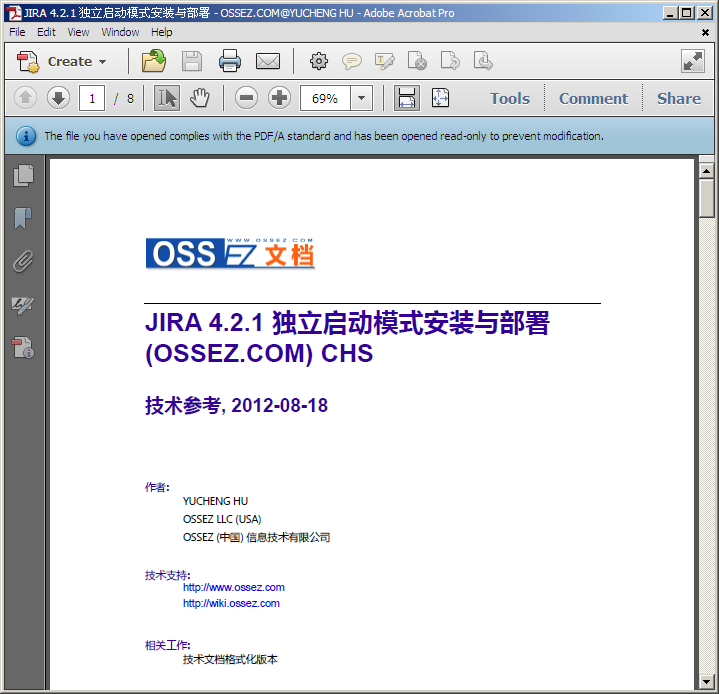719x694 pixels.
Task: Open the Share pane
Action: tap(679, 98)
